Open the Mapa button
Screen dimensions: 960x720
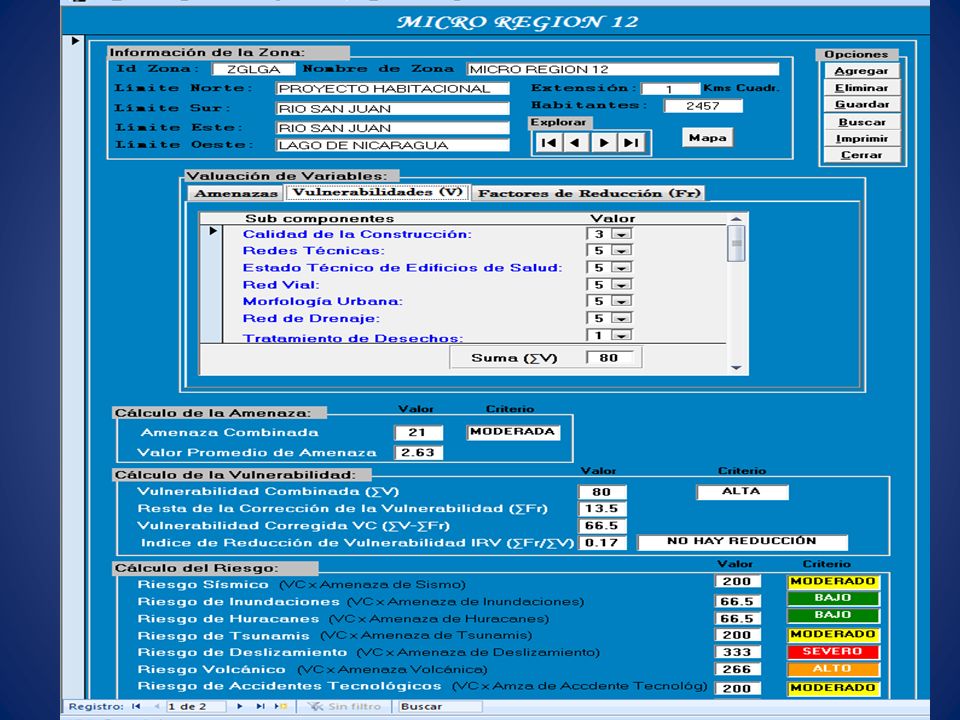tap(707, 138)
